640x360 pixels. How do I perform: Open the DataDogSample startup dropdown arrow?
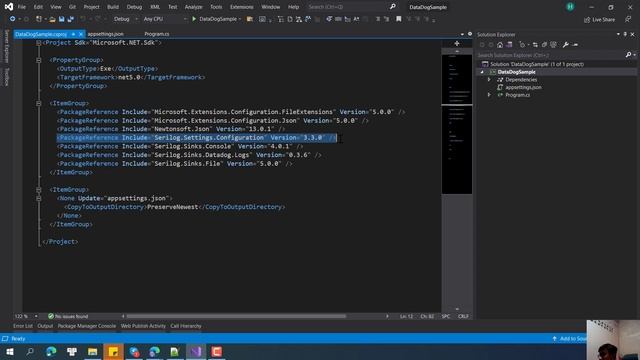point(240,19)
